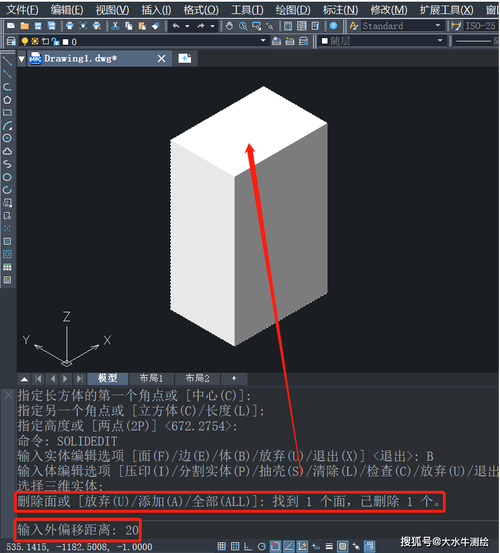This screenshot has height=553, width=500.
Task: Select the Make block tool
Action: click(x=7, y=215)
